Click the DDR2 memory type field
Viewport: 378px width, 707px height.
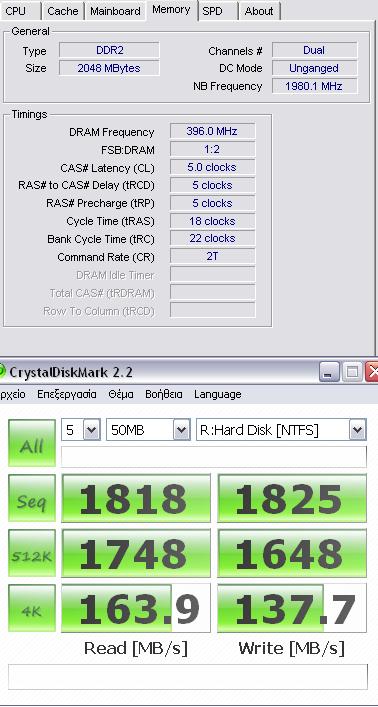[109, 50]
